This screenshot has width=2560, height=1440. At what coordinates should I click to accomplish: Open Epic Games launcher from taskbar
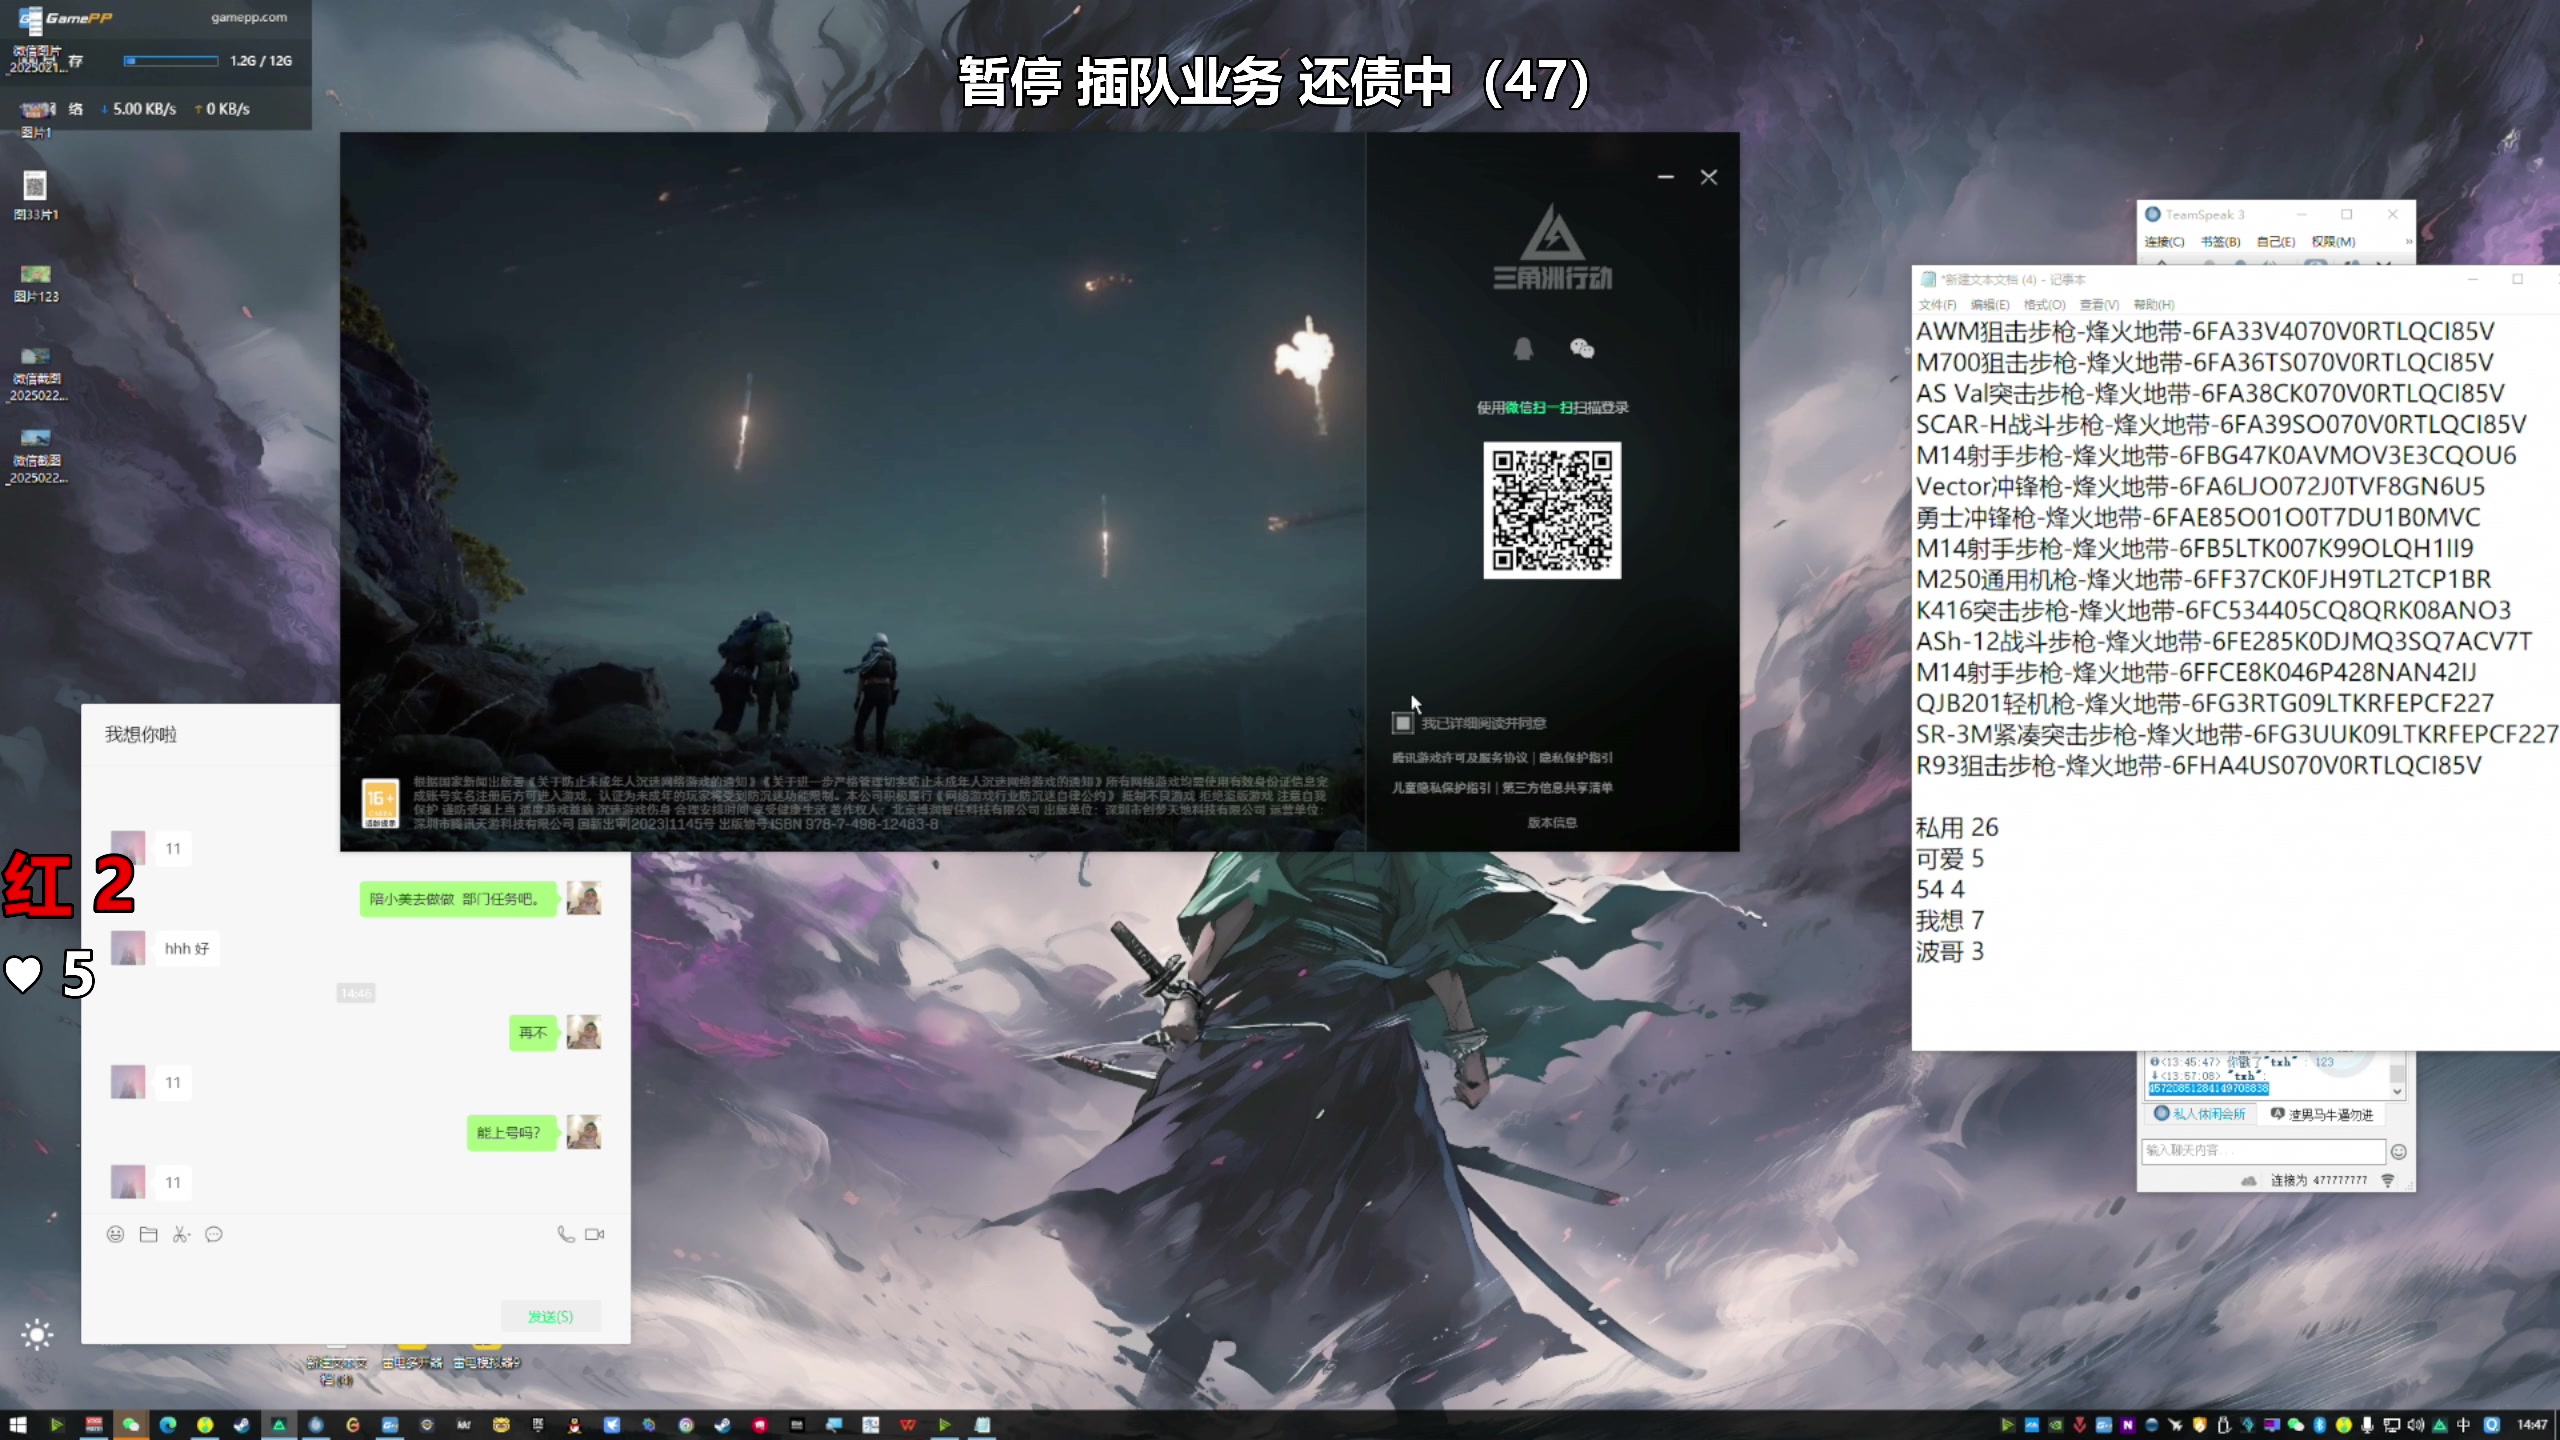538,1425
